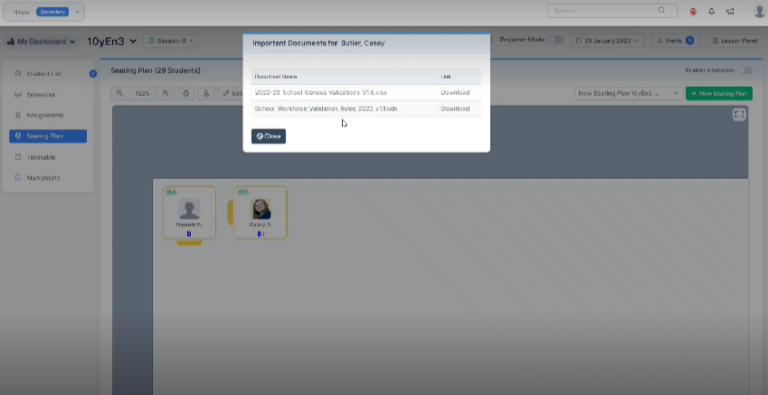This screenshot has width=768, height=395.
Task: Toggle Projector Mode switch
Action: (555, 40)
